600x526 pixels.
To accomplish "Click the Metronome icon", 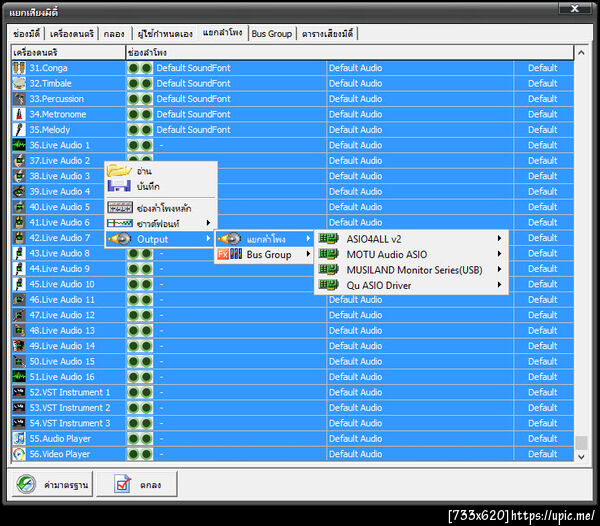I will pos(19,114).
